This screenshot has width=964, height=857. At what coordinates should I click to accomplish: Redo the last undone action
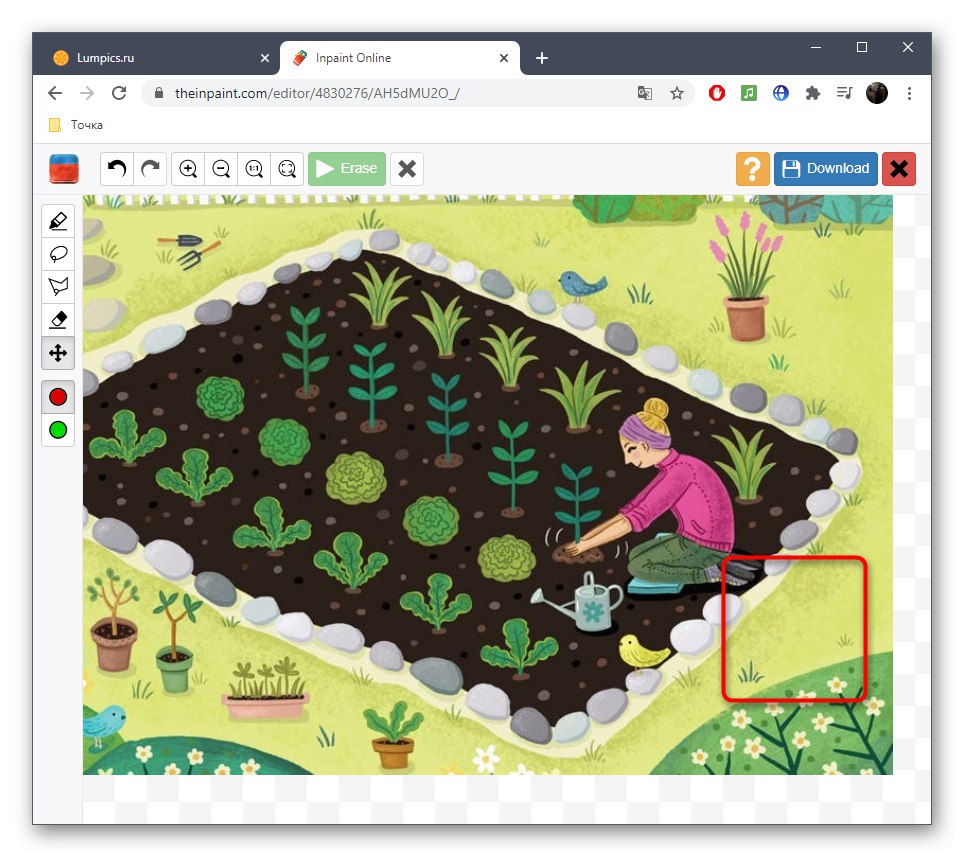150,168
